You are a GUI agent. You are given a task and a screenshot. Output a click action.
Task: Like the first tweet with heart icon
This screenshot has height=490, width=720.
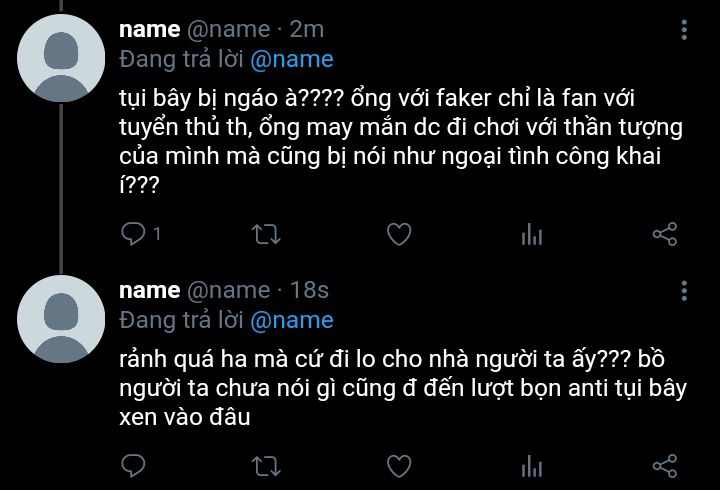coord(399,234)
